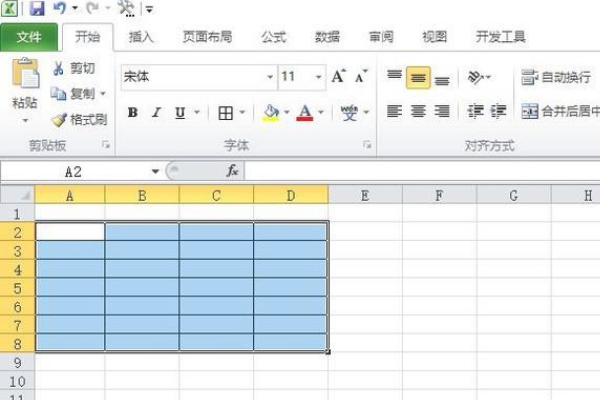The image size is (600, 400).
Task: Toggle middle vertical alignment
Action: [x=418, y=78]
